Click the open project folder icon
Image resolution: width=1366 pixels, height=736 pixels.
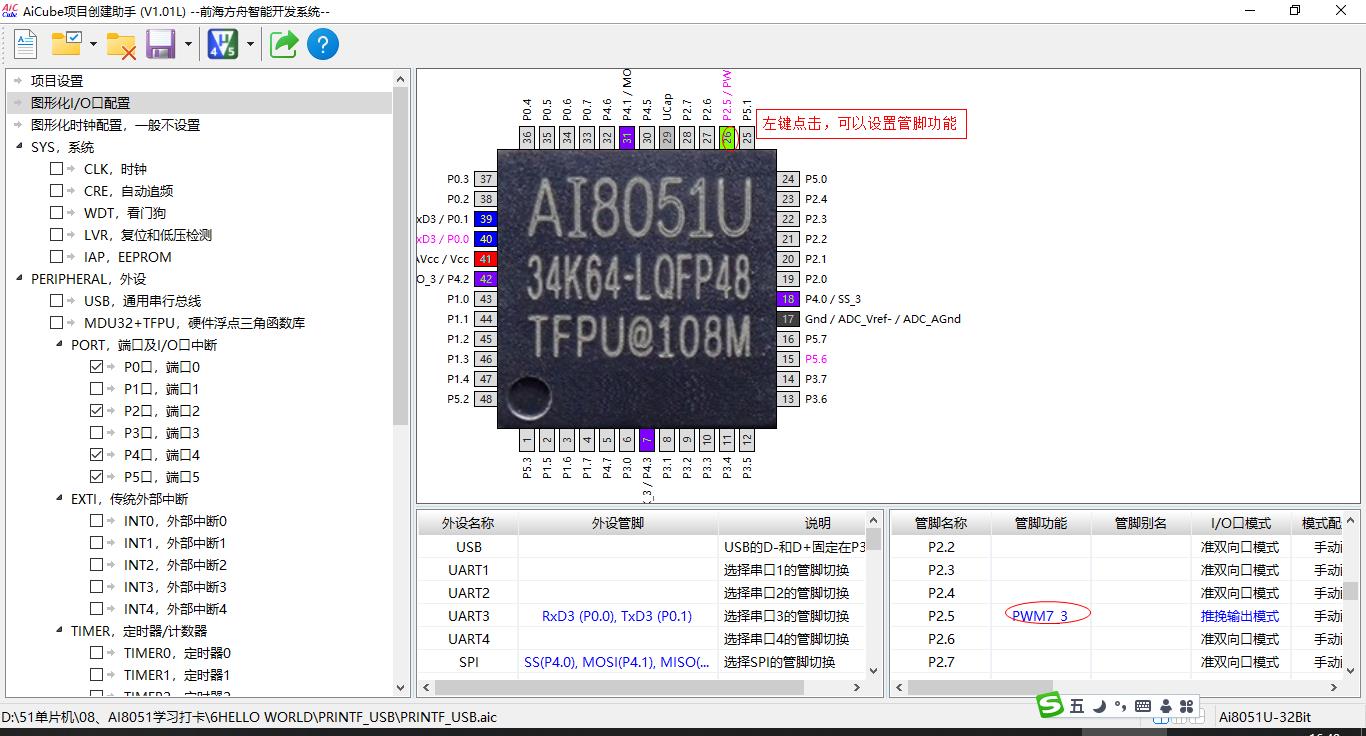[67, 44]
